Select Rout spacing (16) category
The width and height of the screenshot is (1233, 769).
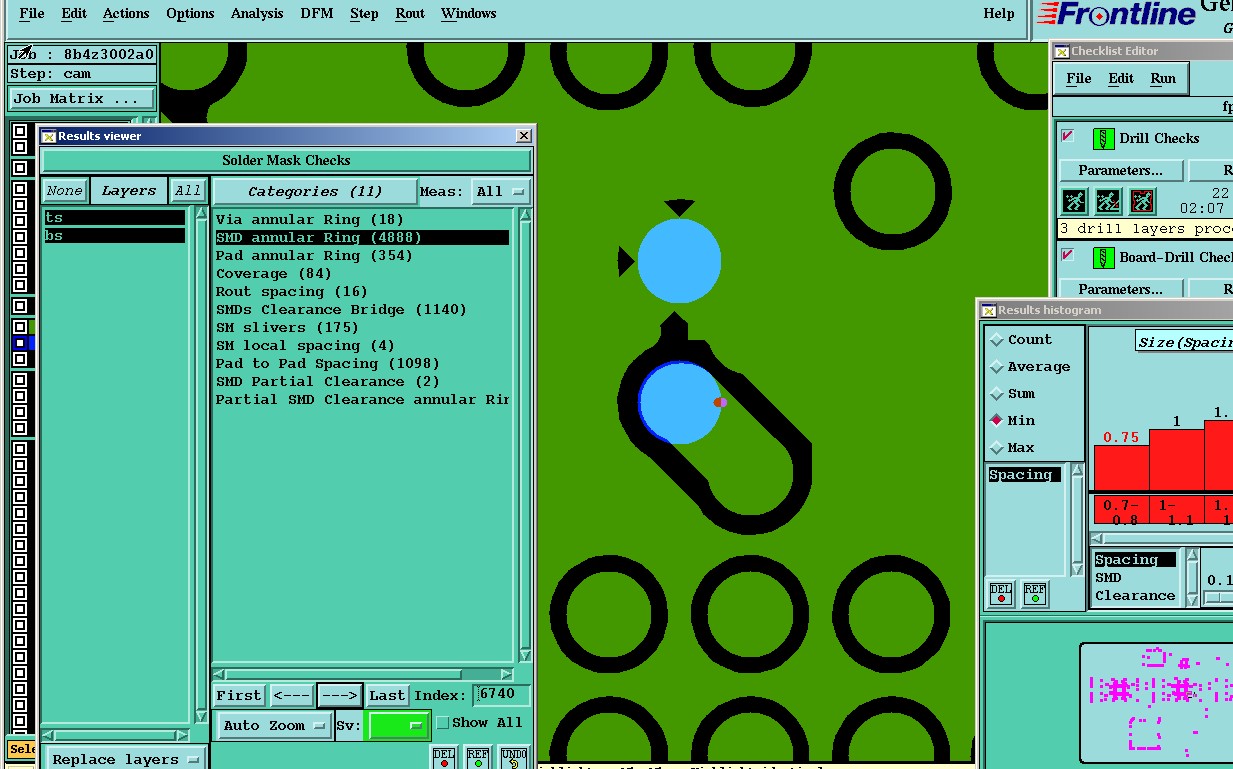coord(292,291)
